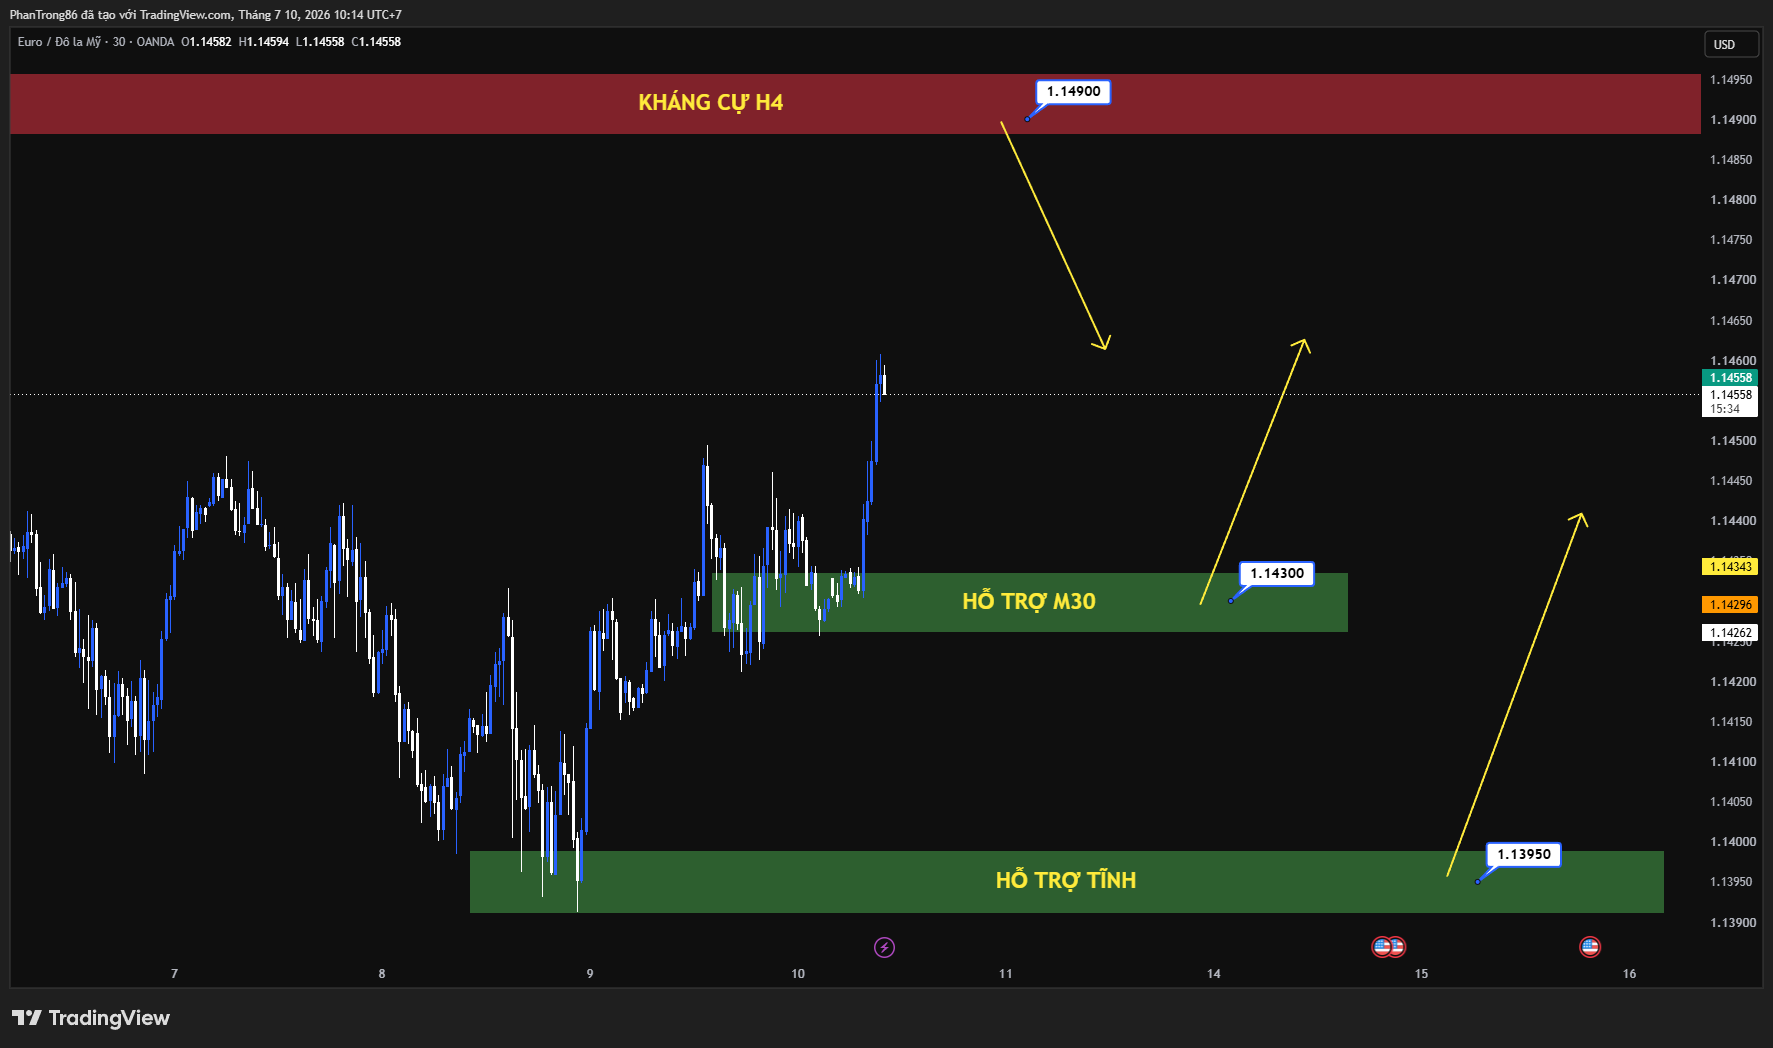1773x1048 pixels.
Task: Click the C1.14558 close value in legend
Action: point(376,42)
